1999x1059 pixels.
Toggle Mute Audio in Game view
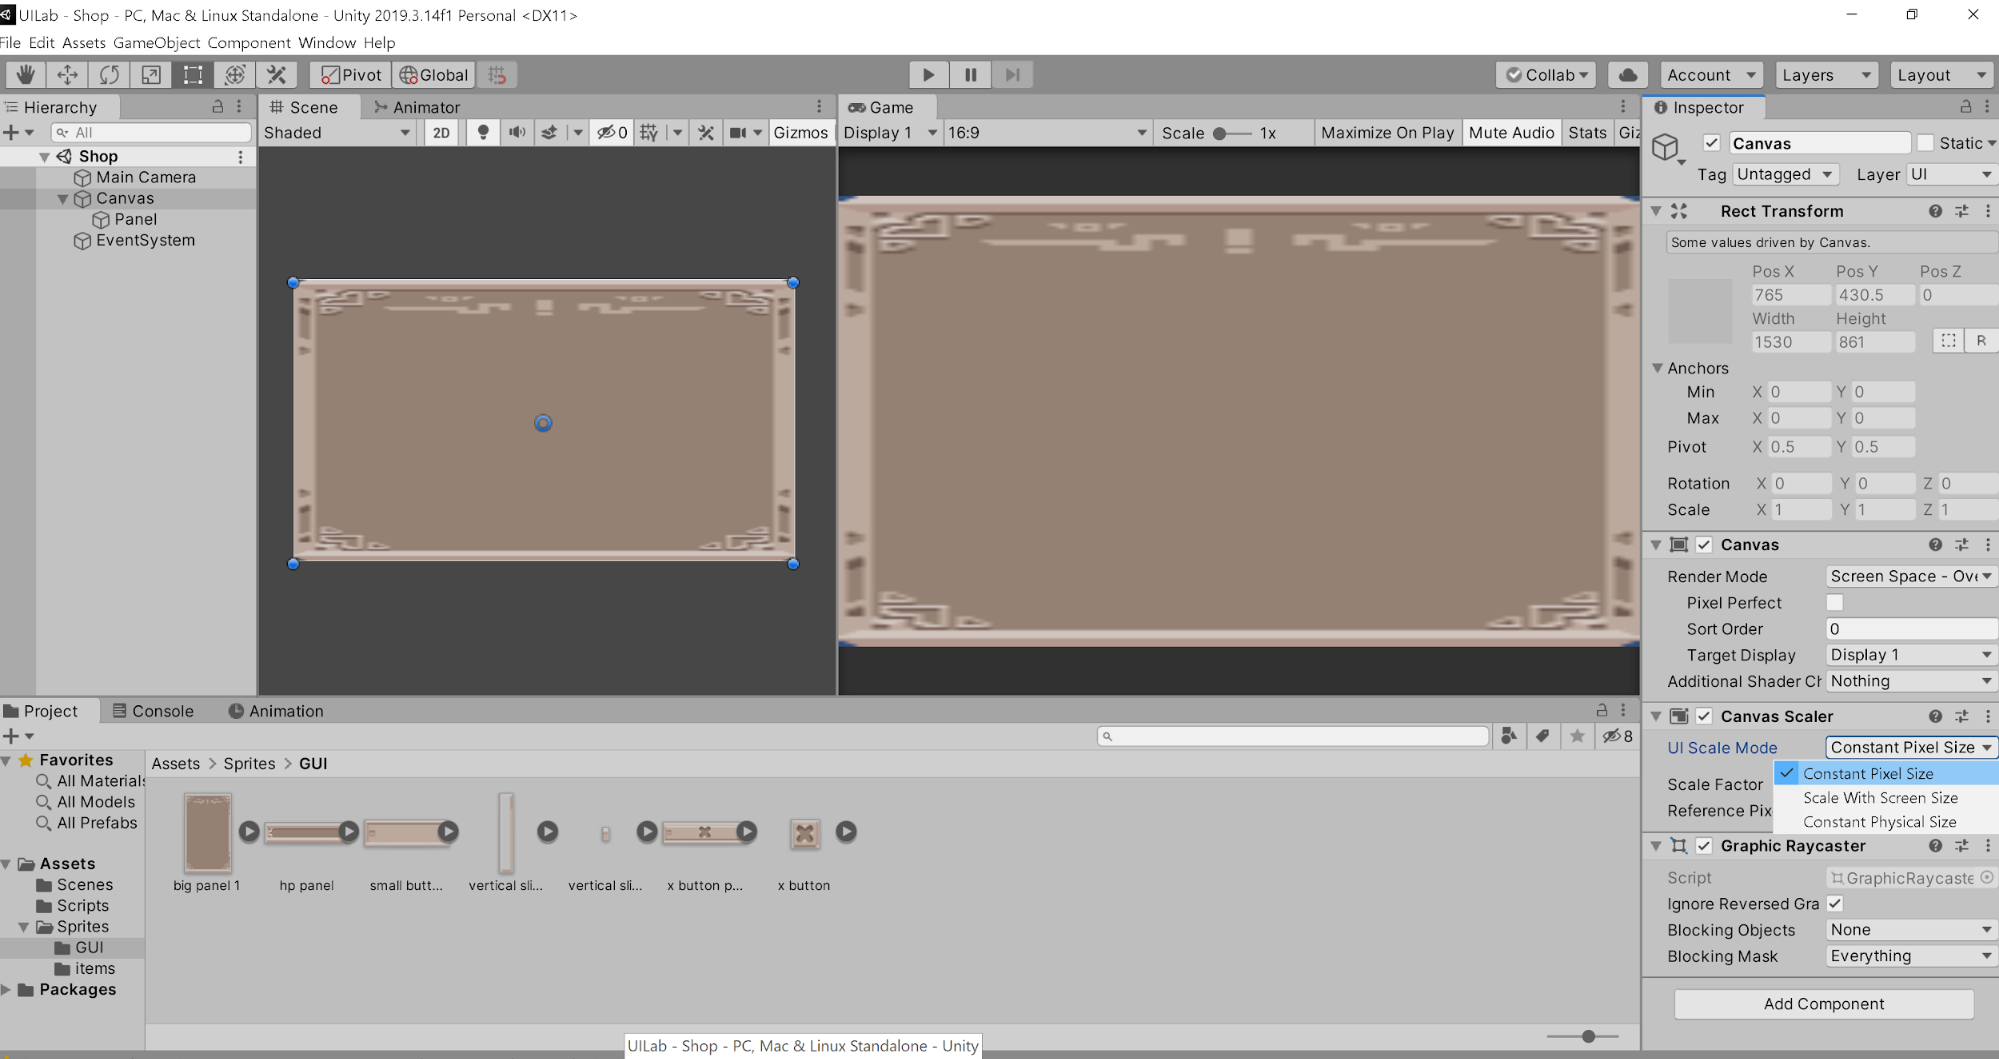(x=1511, y=132)
